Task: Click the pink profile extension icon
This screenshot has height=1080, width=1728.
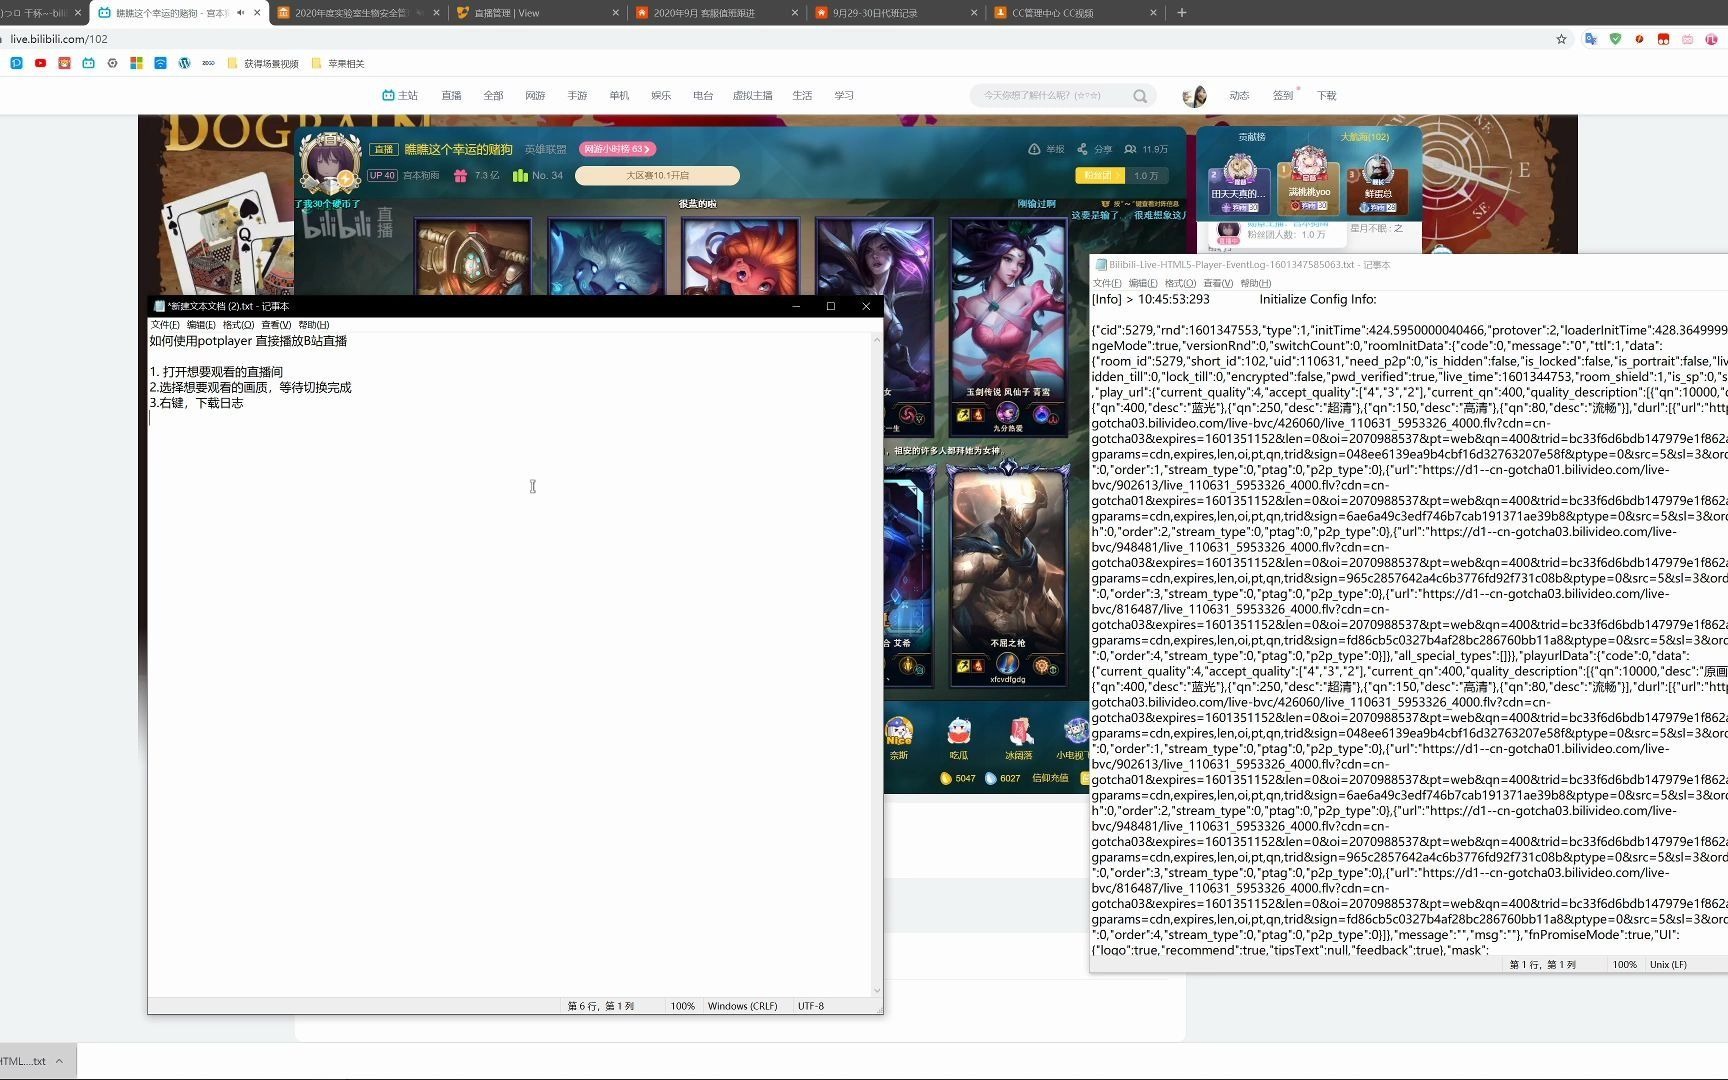Action: pyautogui.click(x=1711, y=39)
